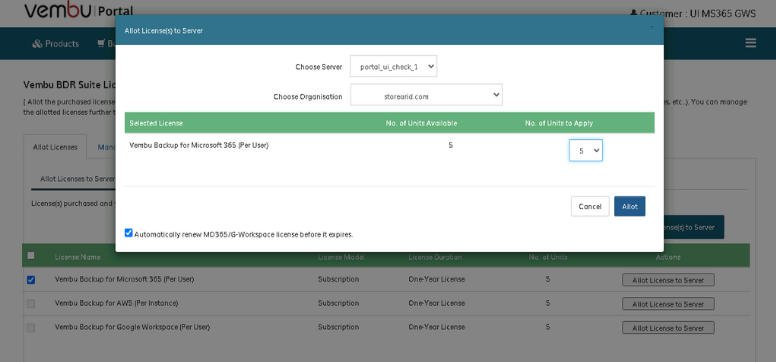Click the Vembu Portal logo
Image resolution: width=776 pixels, height=362 pixels.
pos(78,10)
